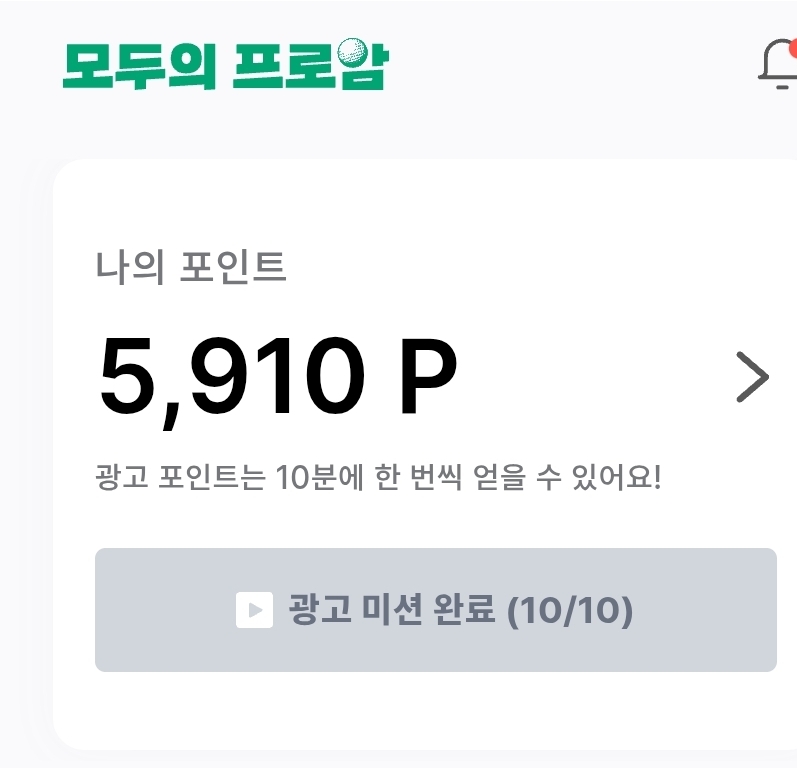Open point details with the right chevron

(752, 377)
